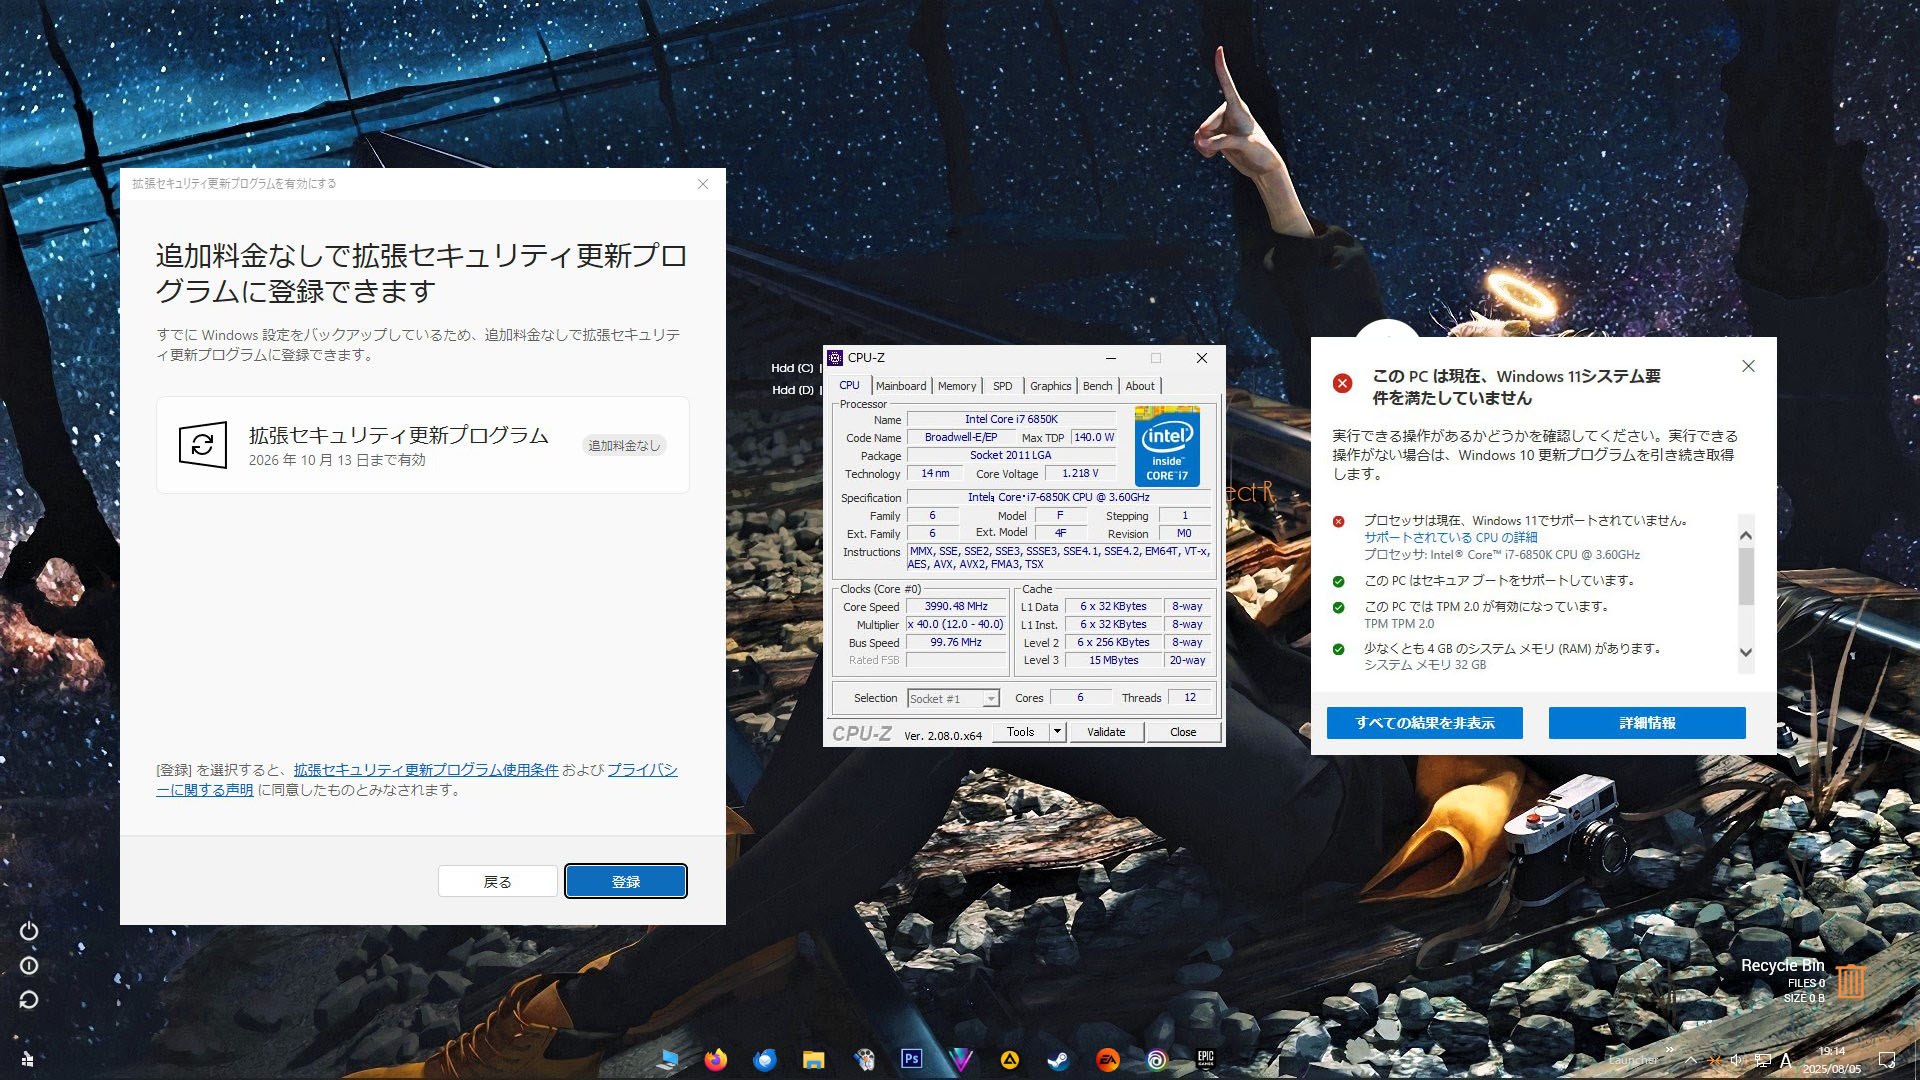Screen dimensions: 1920x1080
Task: Open the サポートされている CPU の詳細 link
Action: click(x=1450, y=538)
